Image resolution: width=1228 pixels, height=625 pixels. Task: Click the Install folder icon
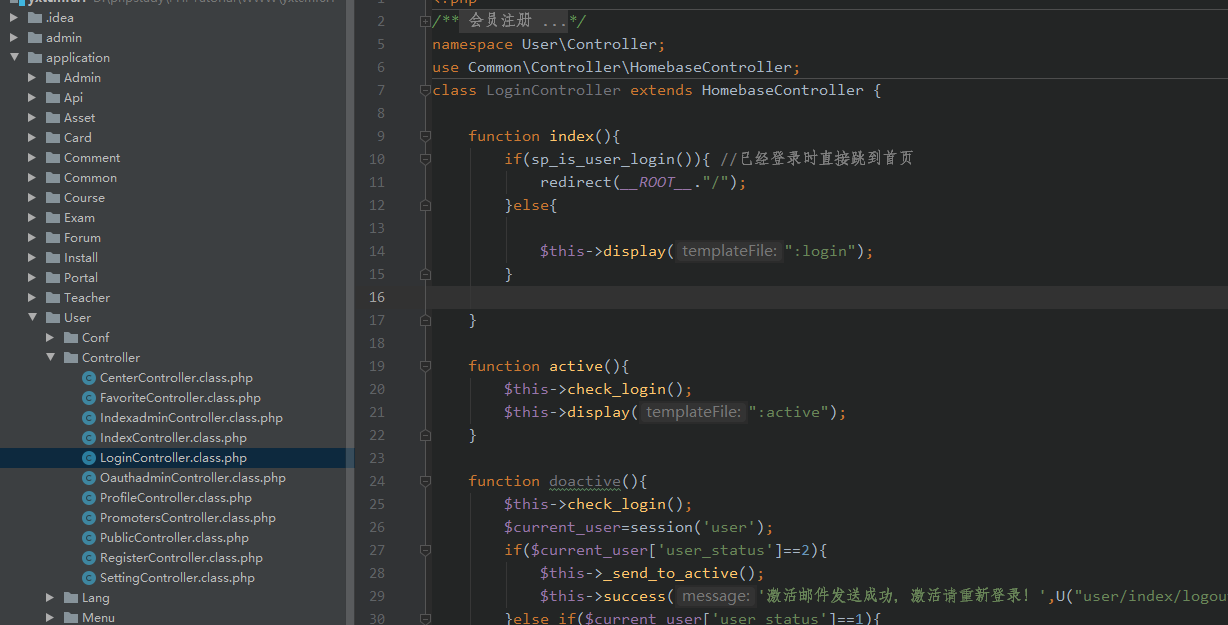[53, 258]
